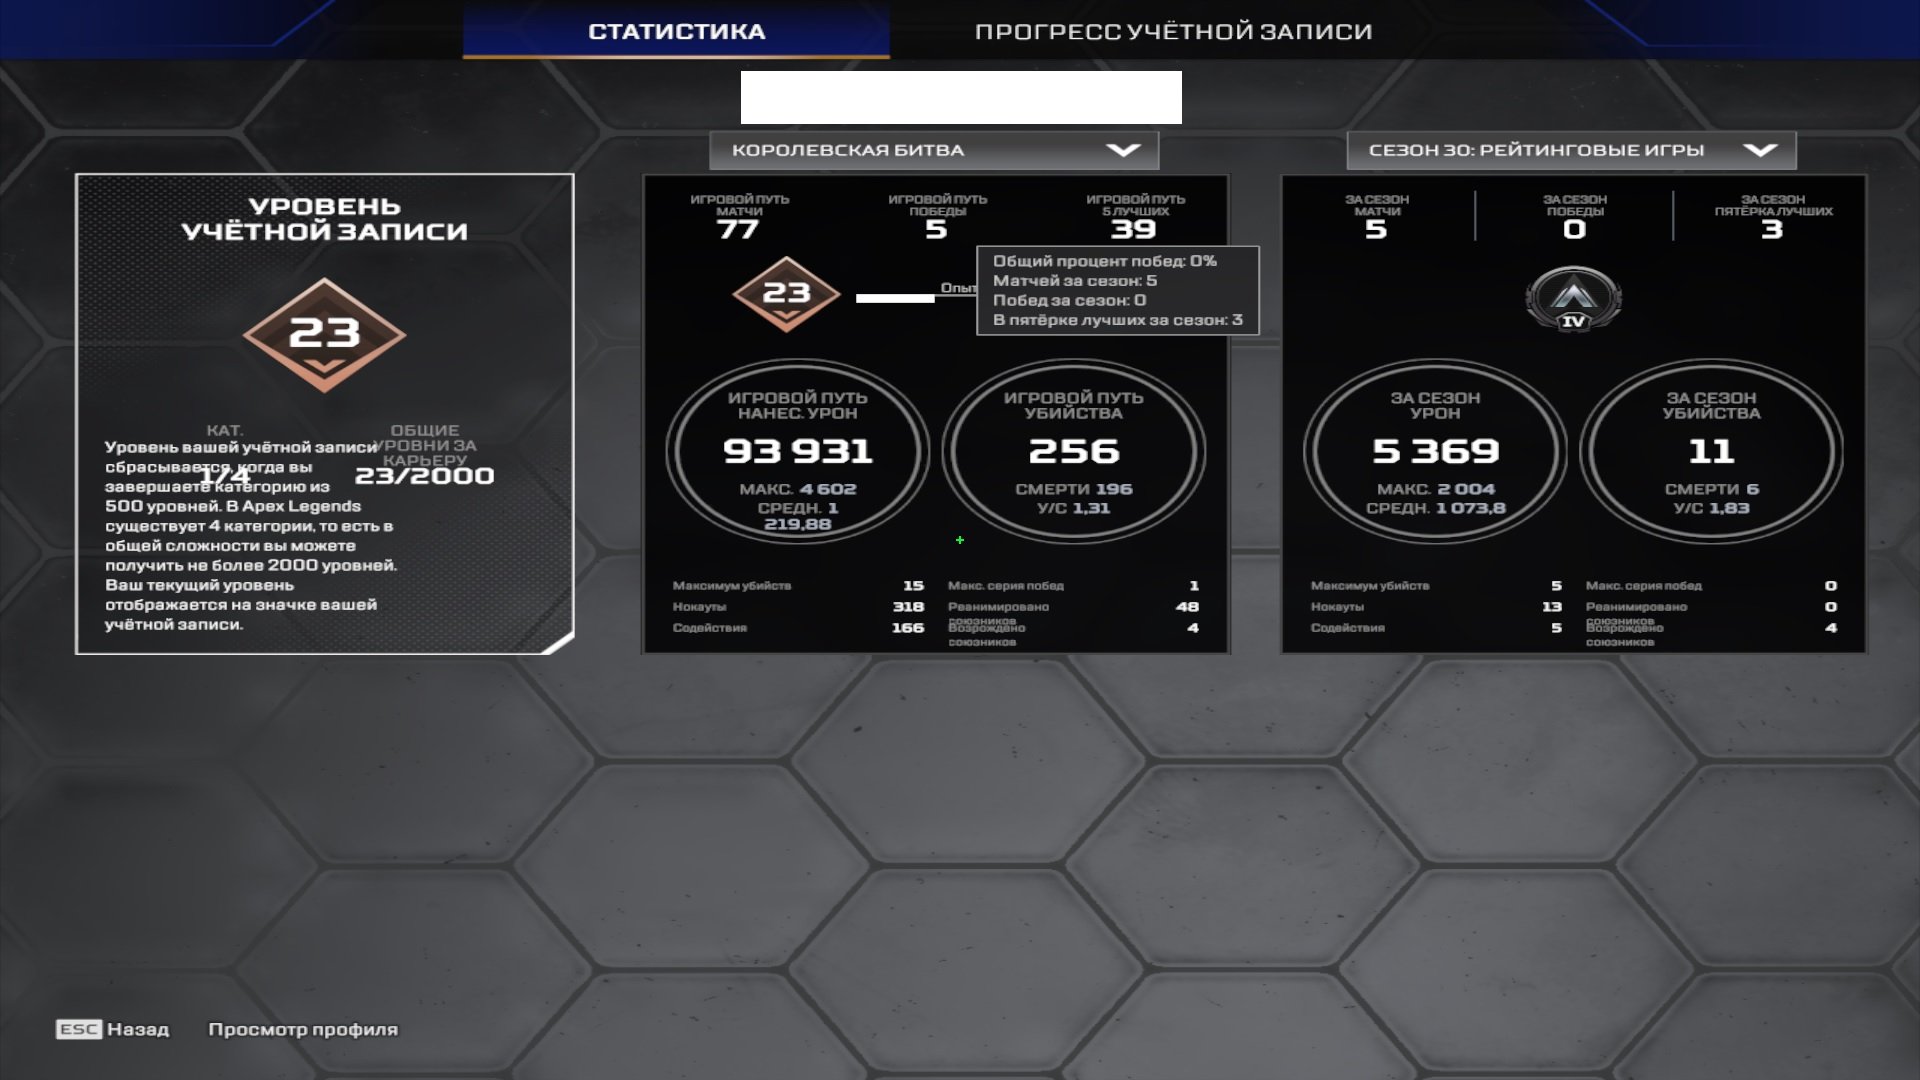The image size is (1920, 1080).
Task: Click the Игровой путь матчи 77 stat
Action: point(739,217)
